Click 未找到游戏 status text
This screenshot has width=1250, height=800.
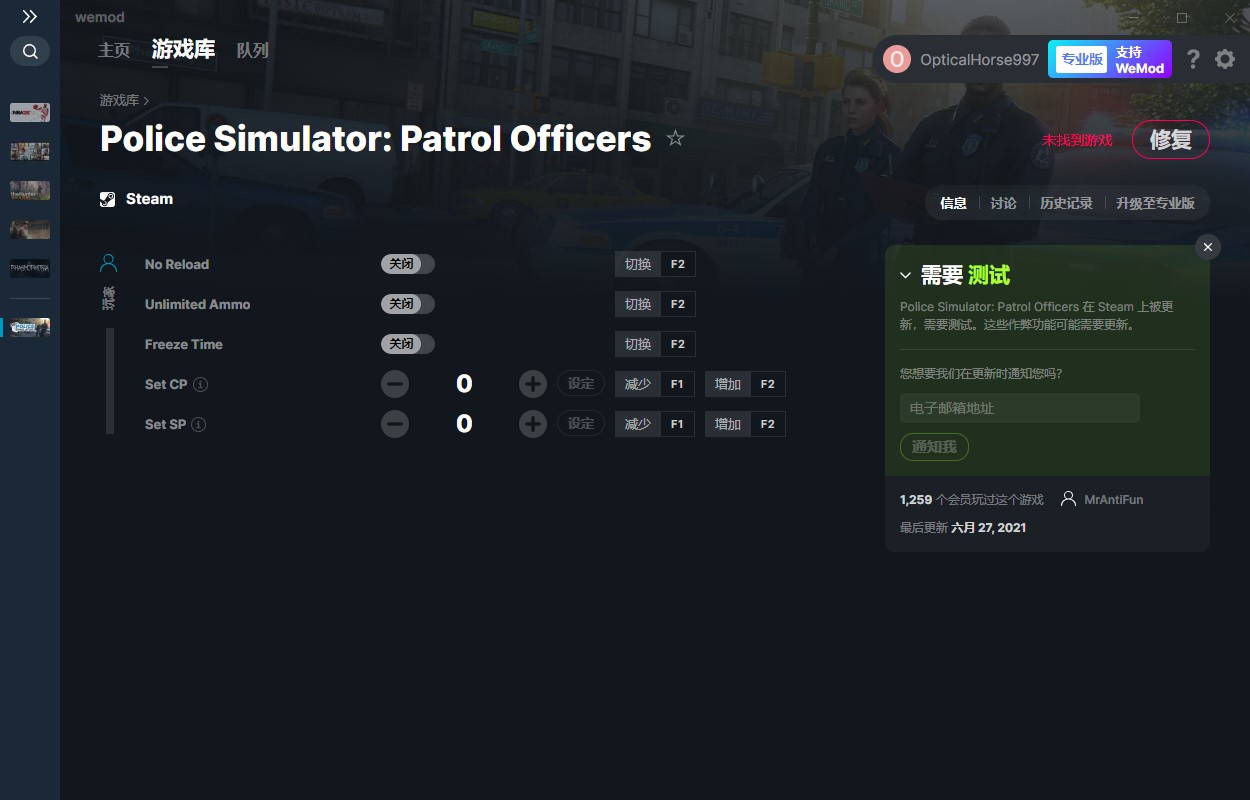[1077, 140]
